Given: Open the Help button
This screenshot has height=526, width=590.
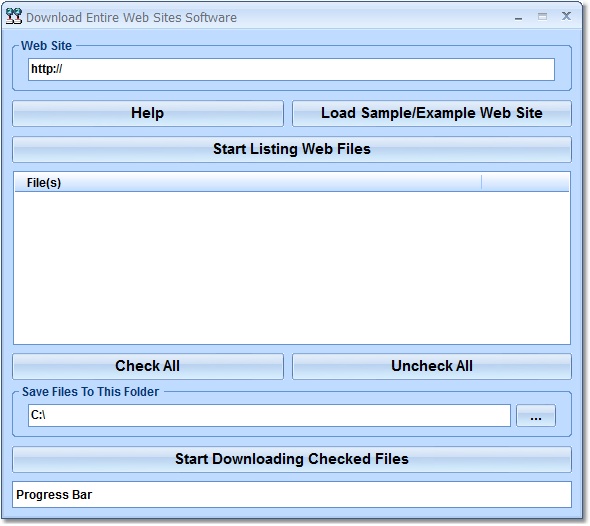Looking at the screenshot, I should 148,113.
